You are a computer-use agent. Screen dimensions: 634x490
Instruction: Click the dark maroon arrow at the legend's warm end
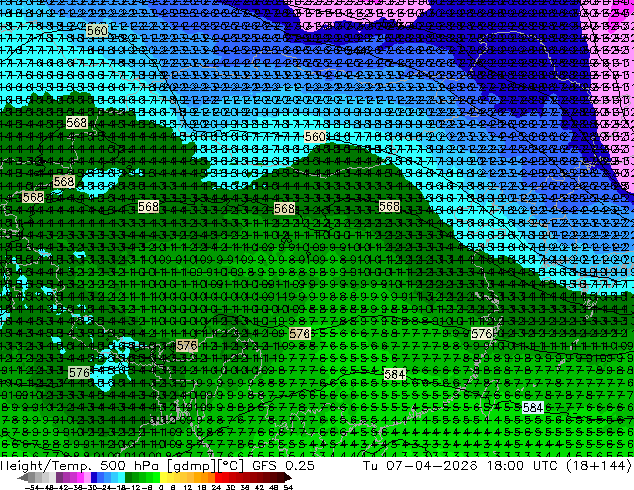[x=288, y=477]
